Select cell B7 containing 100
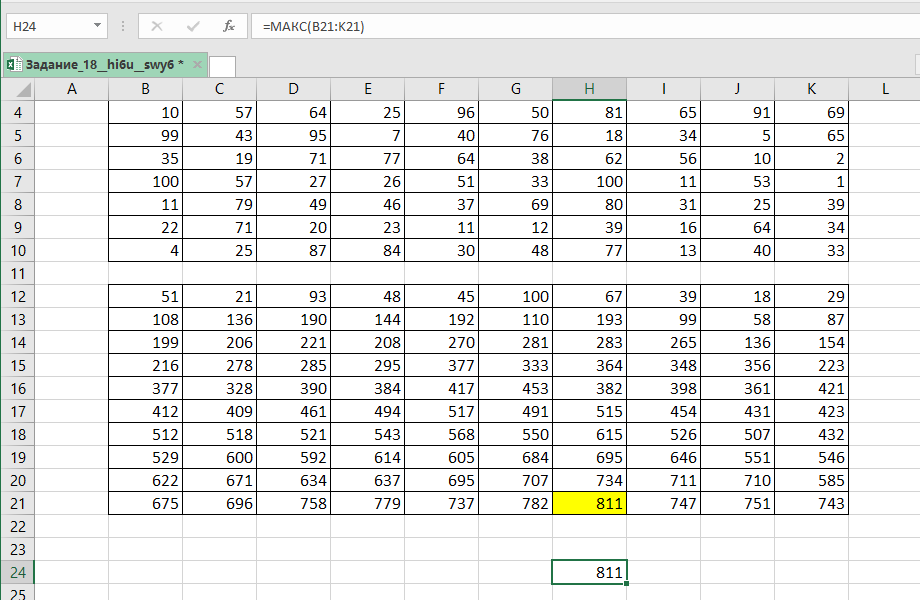920x600 pixels. click(146, 181)
